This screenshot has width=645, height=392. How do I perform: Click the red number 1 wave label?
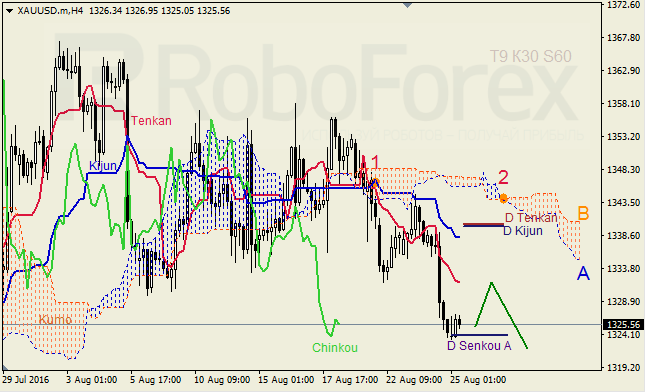coord(375,163)
